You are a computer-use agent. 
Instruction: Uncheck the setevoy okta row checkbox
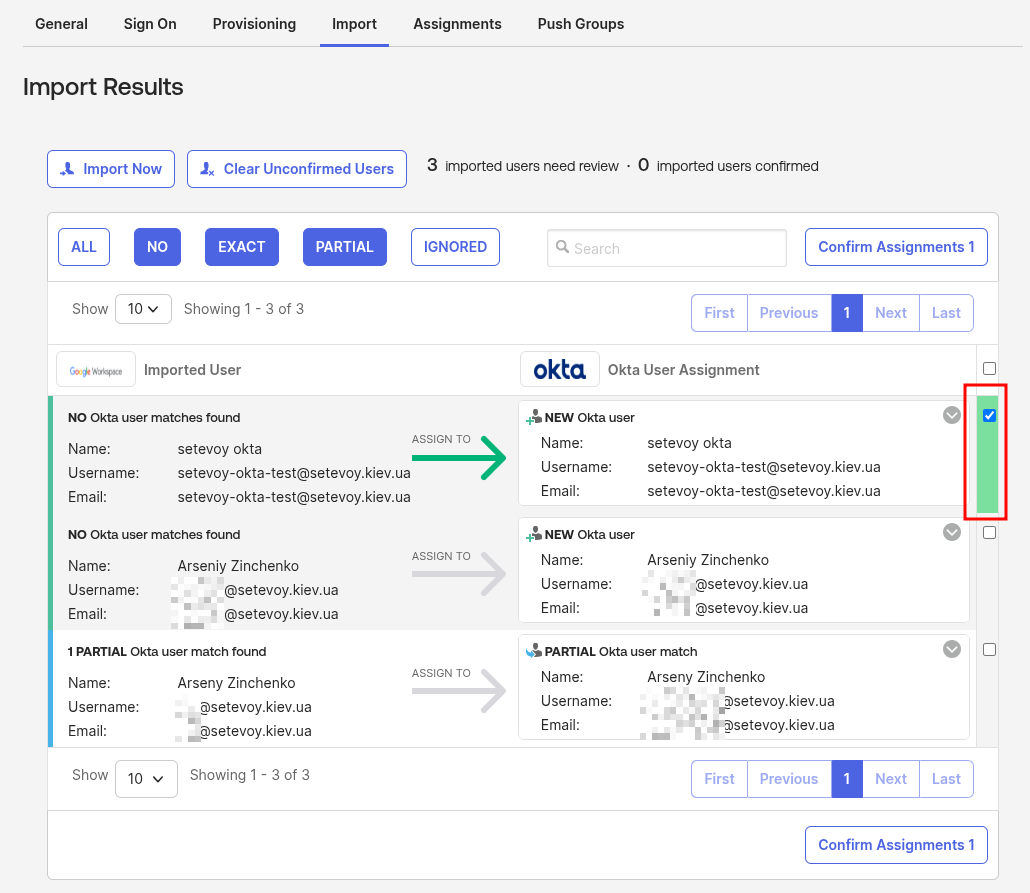click(x=989, y=416)
